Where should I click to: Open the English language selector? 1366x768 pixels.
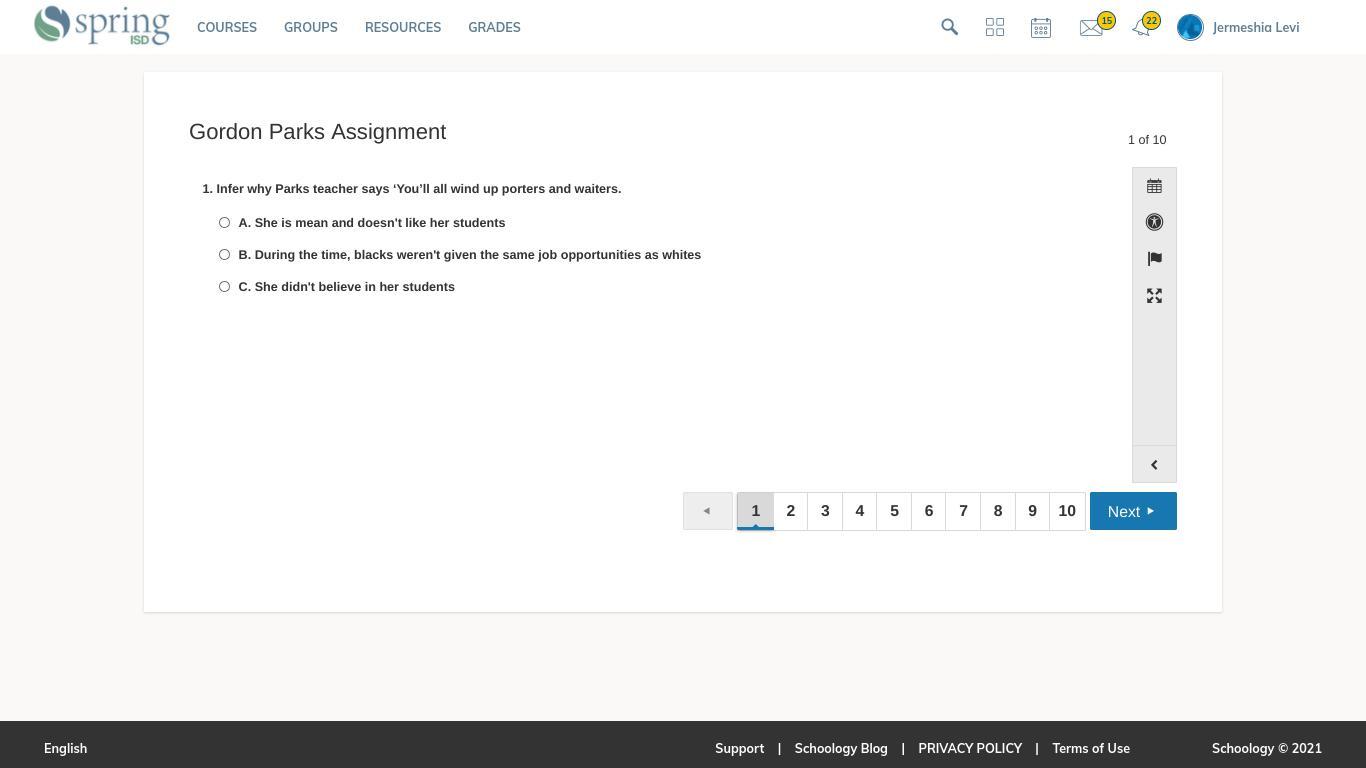click(x=65, y=748)
